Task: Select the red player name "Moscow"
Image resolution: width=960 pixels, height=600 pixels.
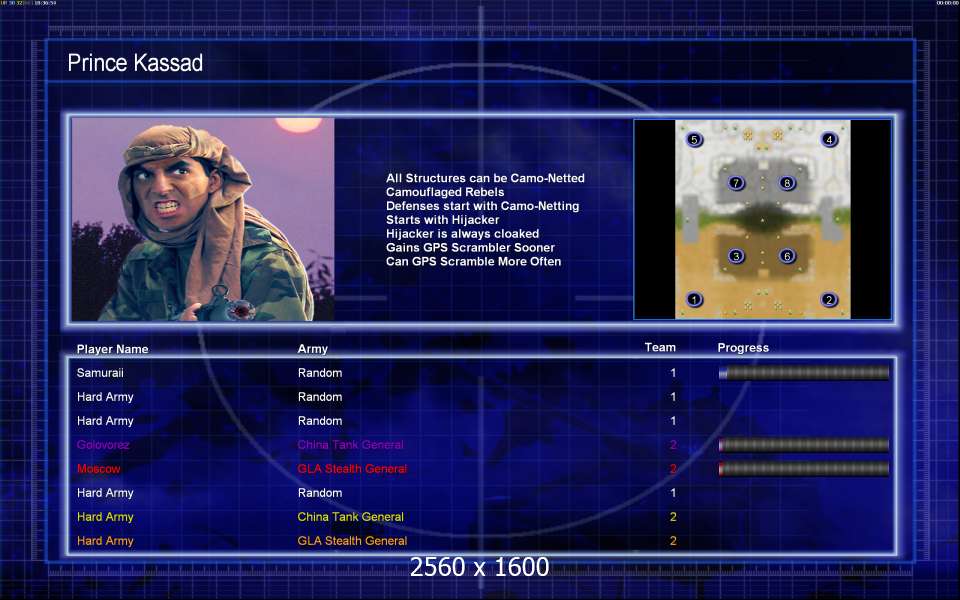Action: pyautogui.click(x=99, y=469)
